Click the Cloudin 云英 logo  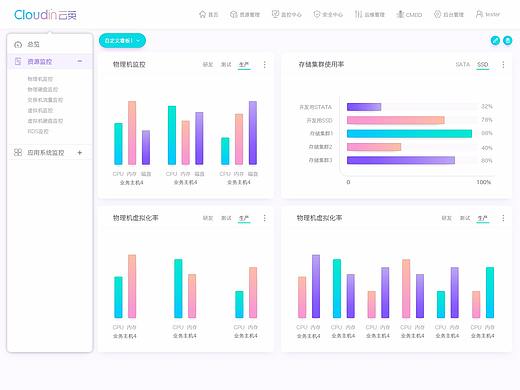45,15
